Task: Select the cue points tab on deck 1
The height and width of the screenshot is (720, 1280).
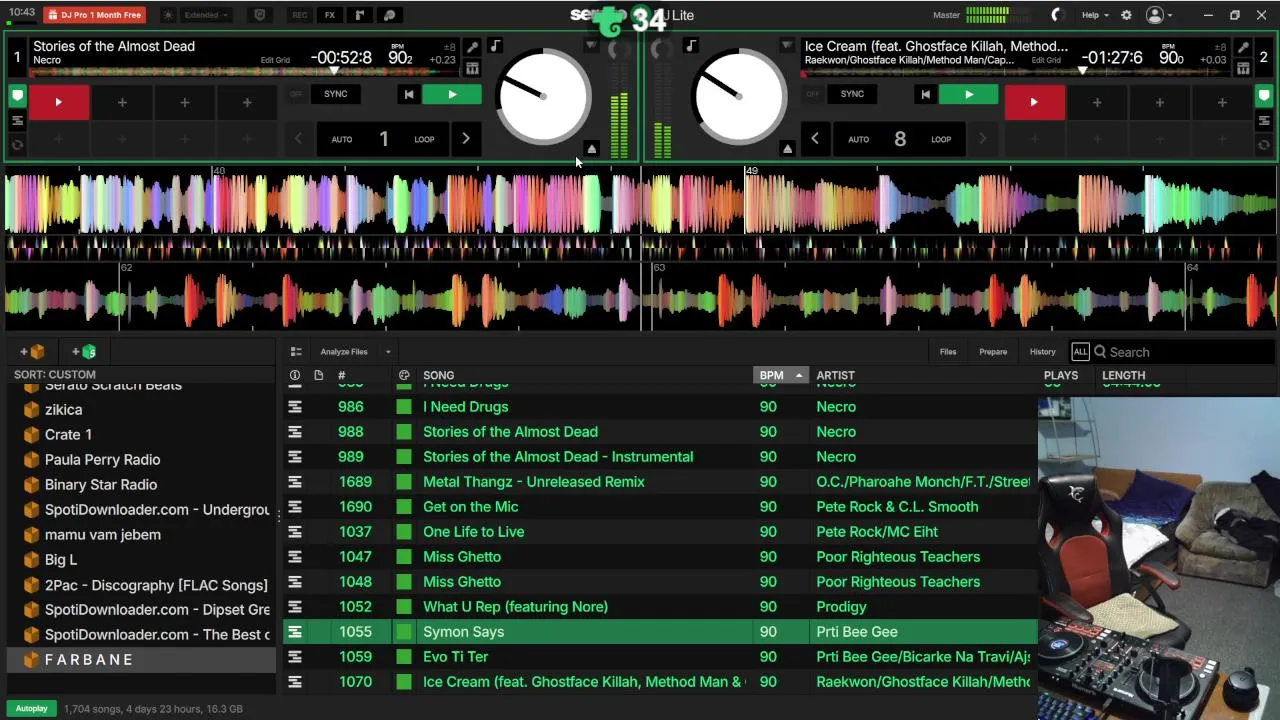Action: (x=17, y=97)
